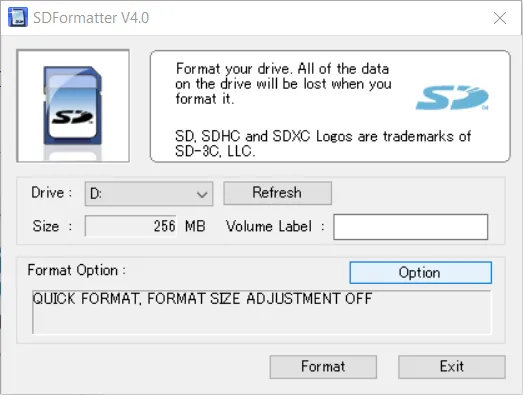Click the Refresh button
Viewport: 523px width, 395px height.
coord(278,193)
